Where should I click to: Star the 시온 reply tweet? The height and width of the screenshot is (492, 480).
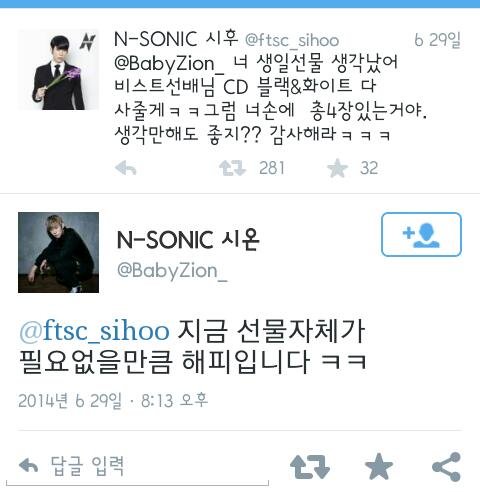(x=379, y=466)
